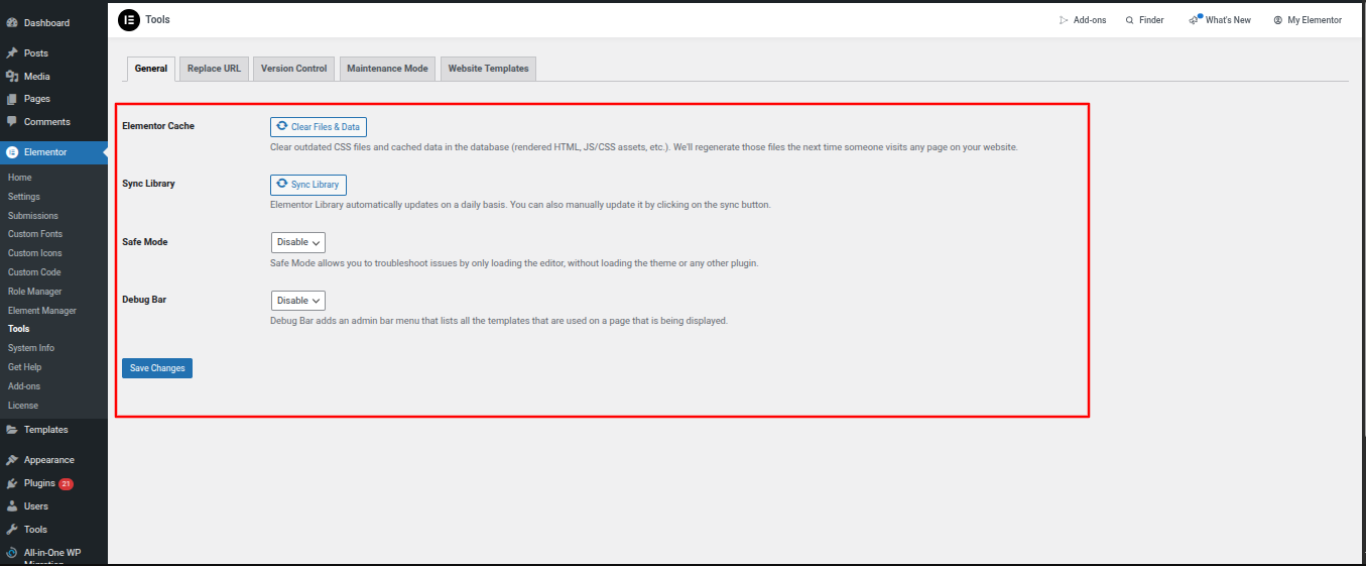
Task: Open the Website Templates tab
Action: coord(488,69)
